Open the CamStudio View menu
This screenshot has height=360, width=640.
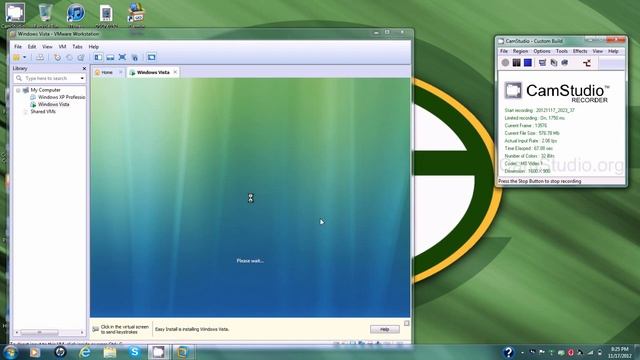598,51
